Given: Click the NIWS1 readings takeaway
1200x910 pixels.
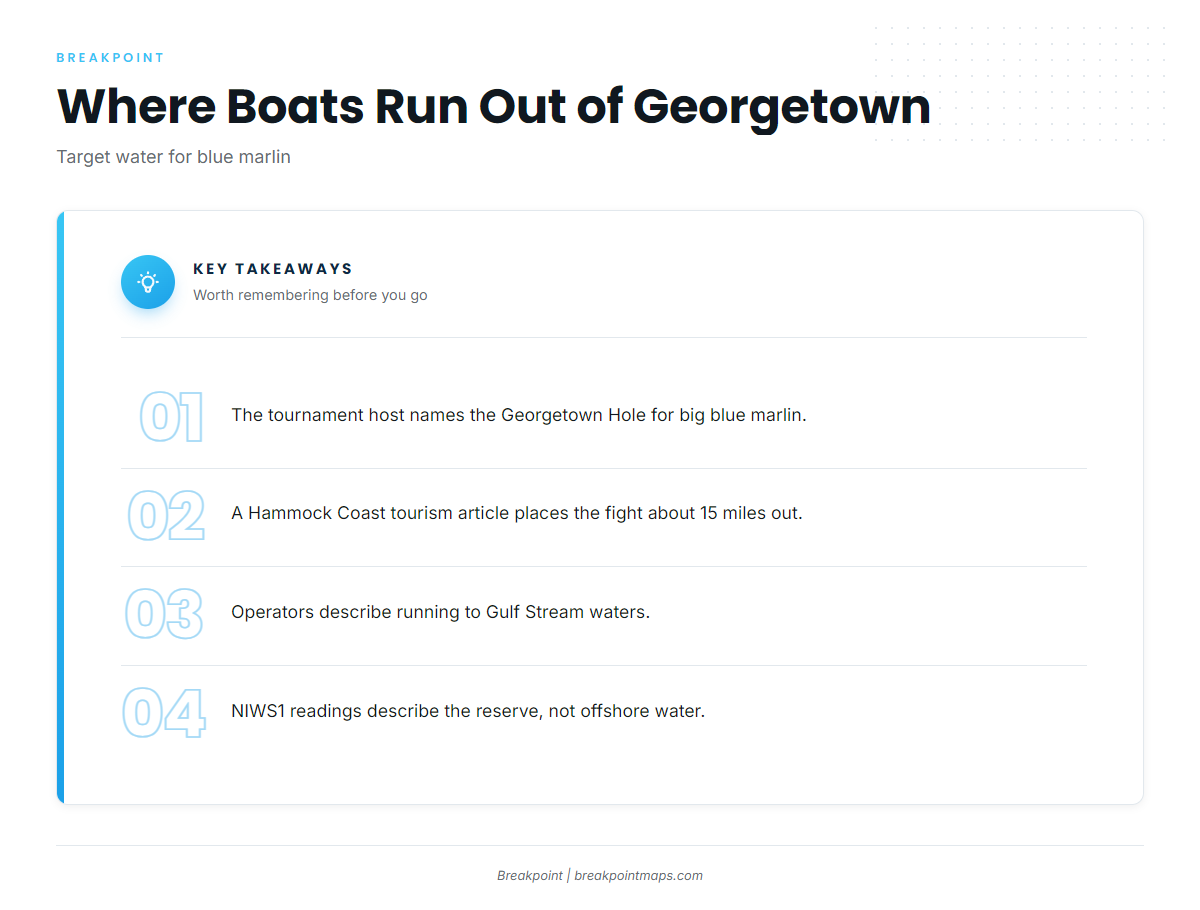Looking at the screenshot, I should [x=468, y=712].
